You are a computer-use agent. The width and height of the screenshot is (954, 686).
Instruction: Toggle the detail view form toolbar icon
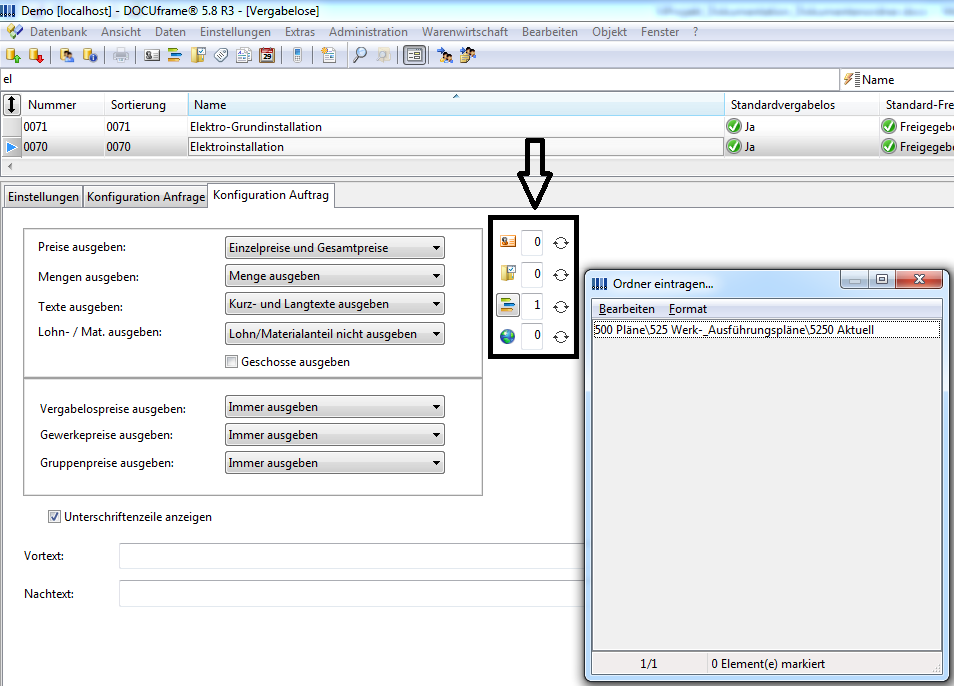414,56
